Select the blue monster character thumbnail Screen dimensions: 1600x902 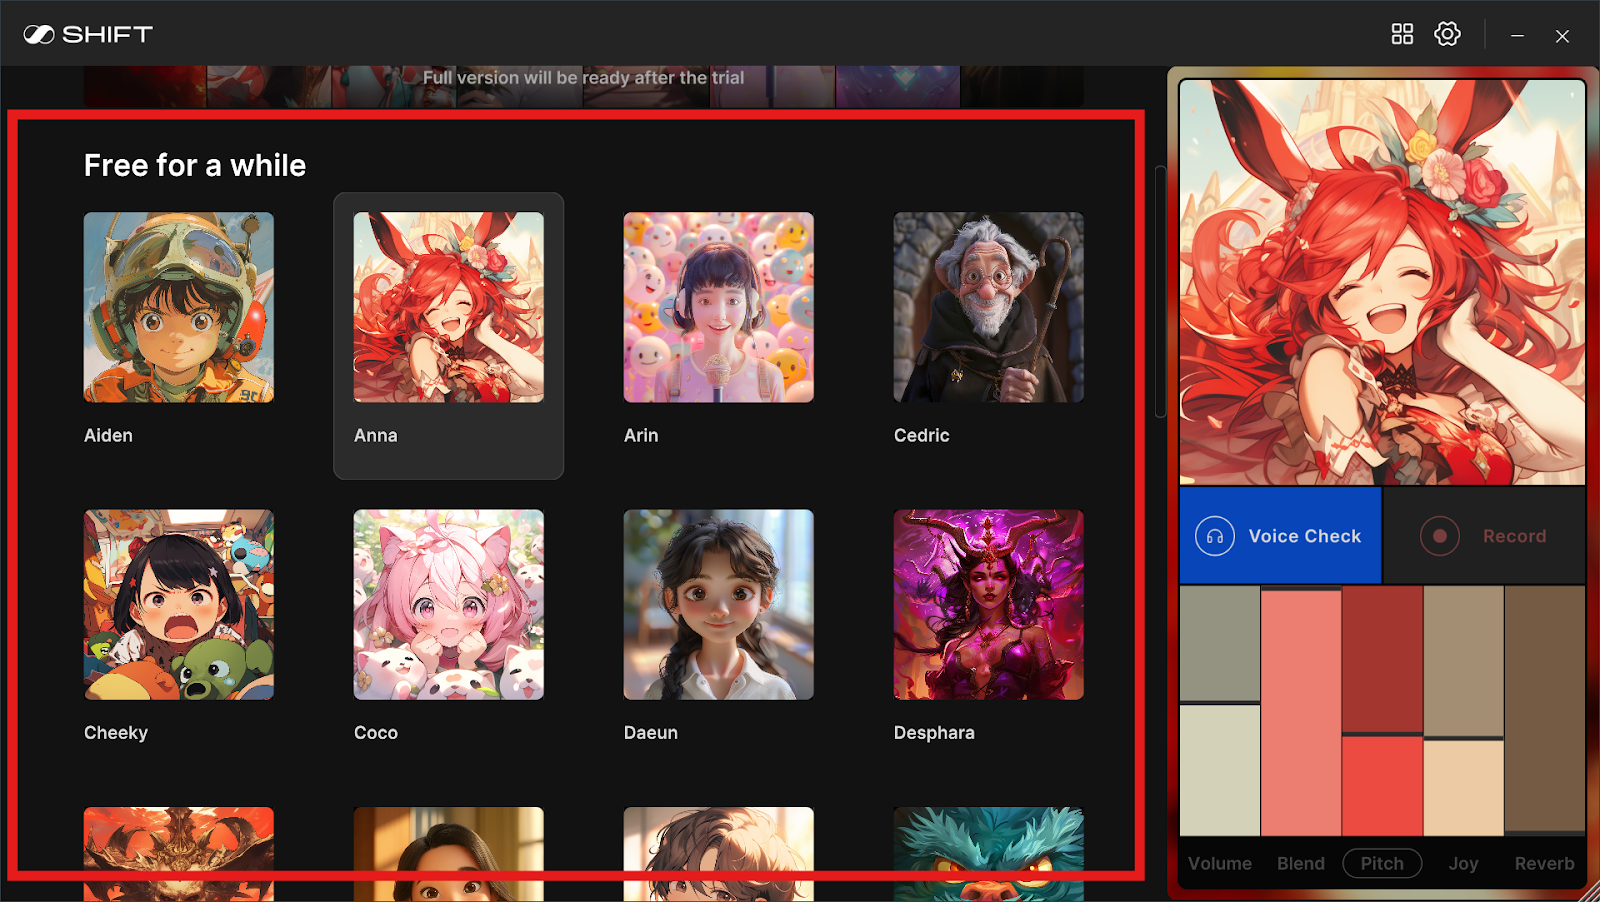coord(989,853)
